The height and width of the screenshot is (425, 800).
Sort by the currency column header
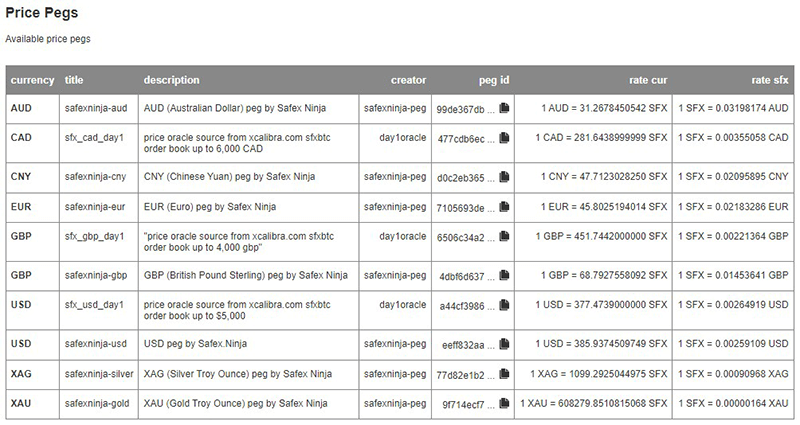(33, 80)
